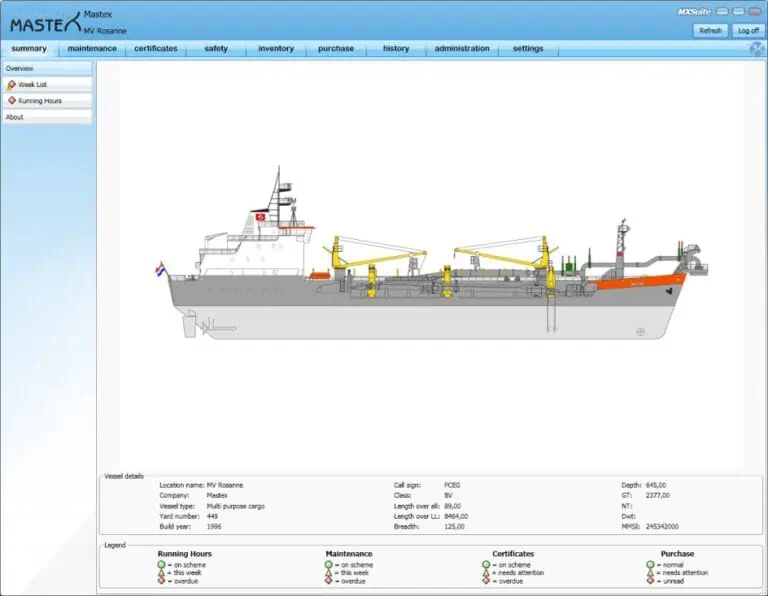Open the purchase tab
The width and height of the screenshot is (768, 596).
tap(336, 48)
